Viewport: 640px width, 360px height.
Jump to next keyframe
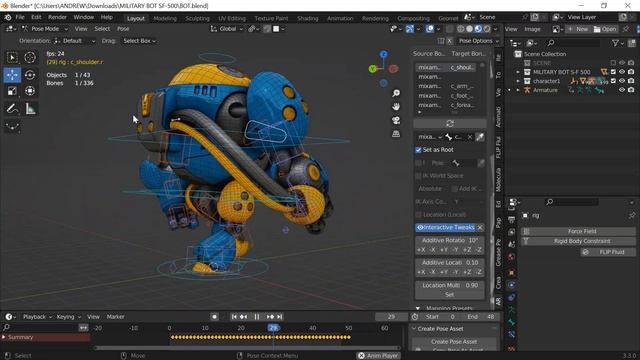pos(270,317)
